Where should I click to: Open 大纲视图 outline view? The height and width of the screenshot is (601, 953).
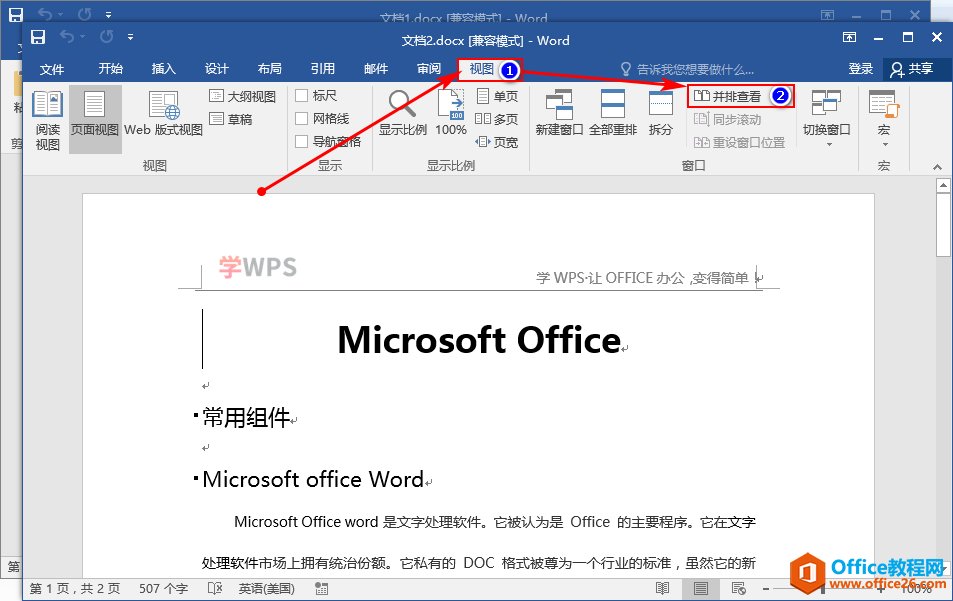[x=243, y=96]
